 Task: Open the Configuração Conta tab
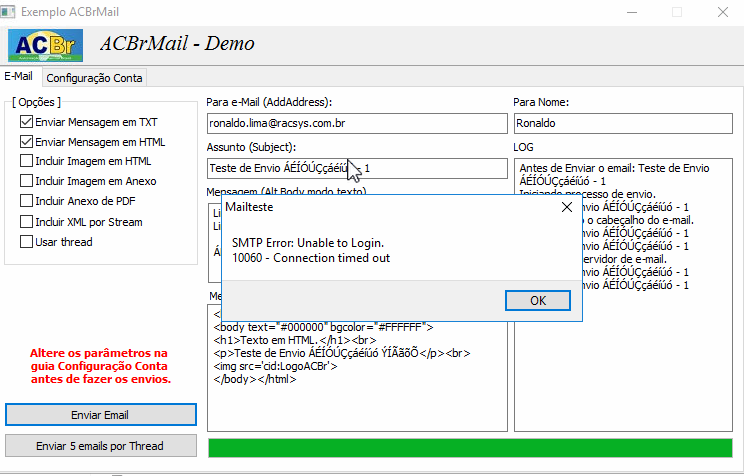tap(94, 78)
